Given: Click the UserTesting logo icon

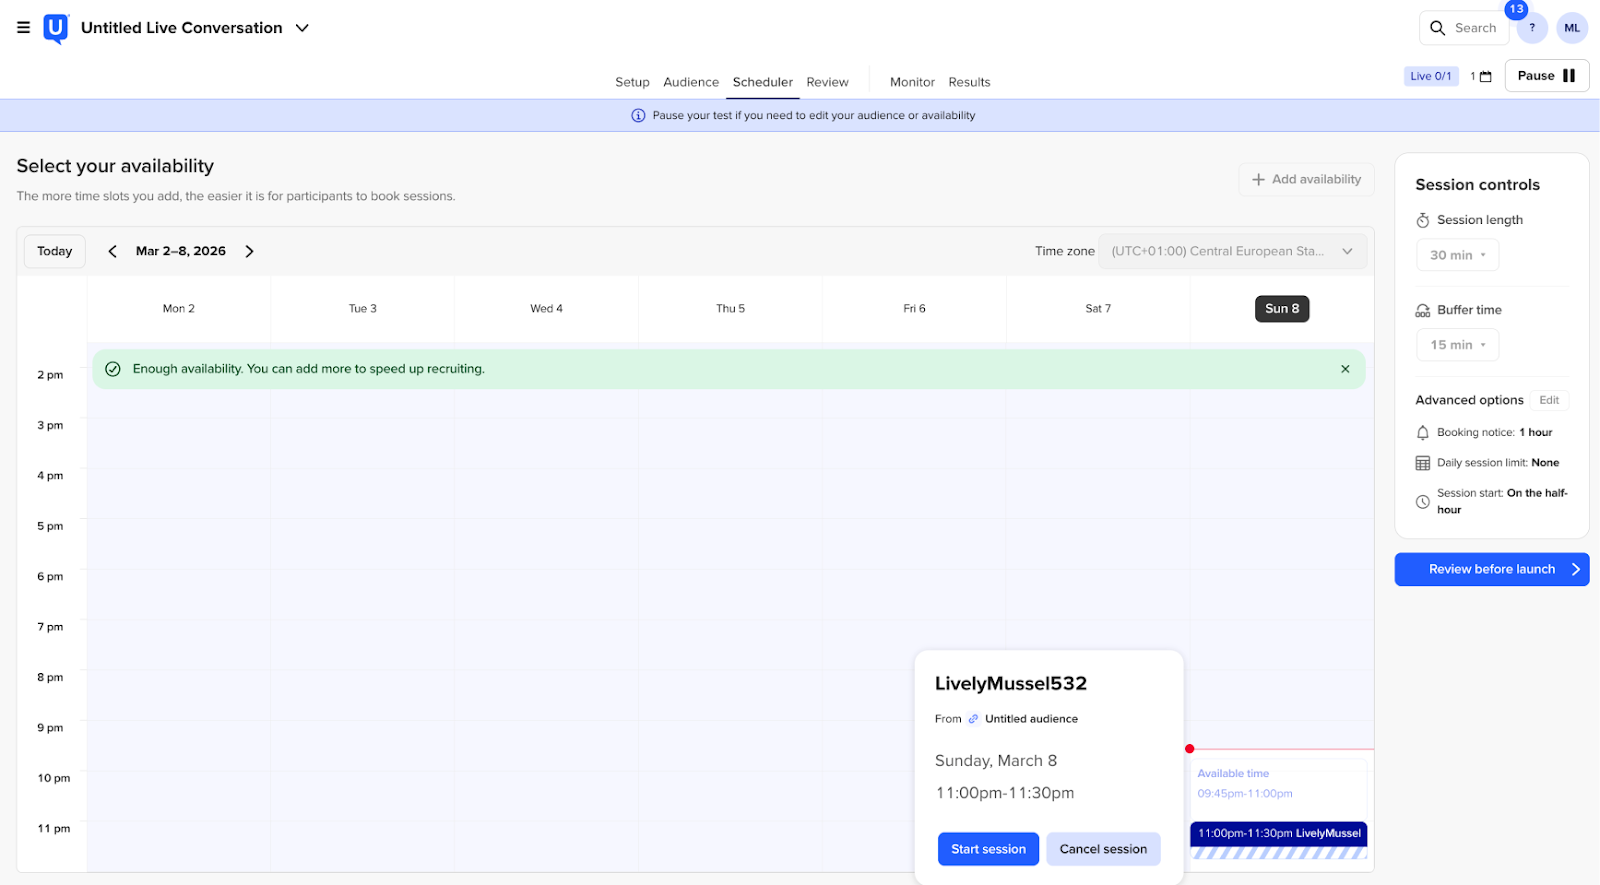Looking at the screenshot, I should tap(56, 28).
